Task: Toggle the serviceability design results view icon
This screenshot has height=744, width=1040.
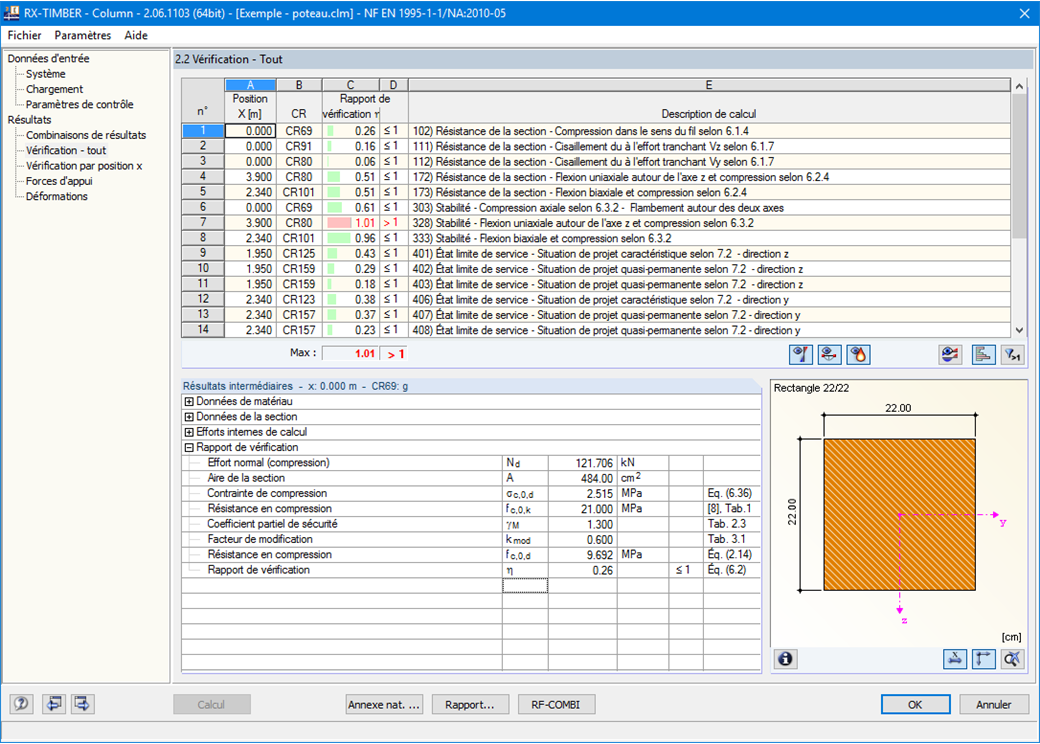Action: coord(829,355)
